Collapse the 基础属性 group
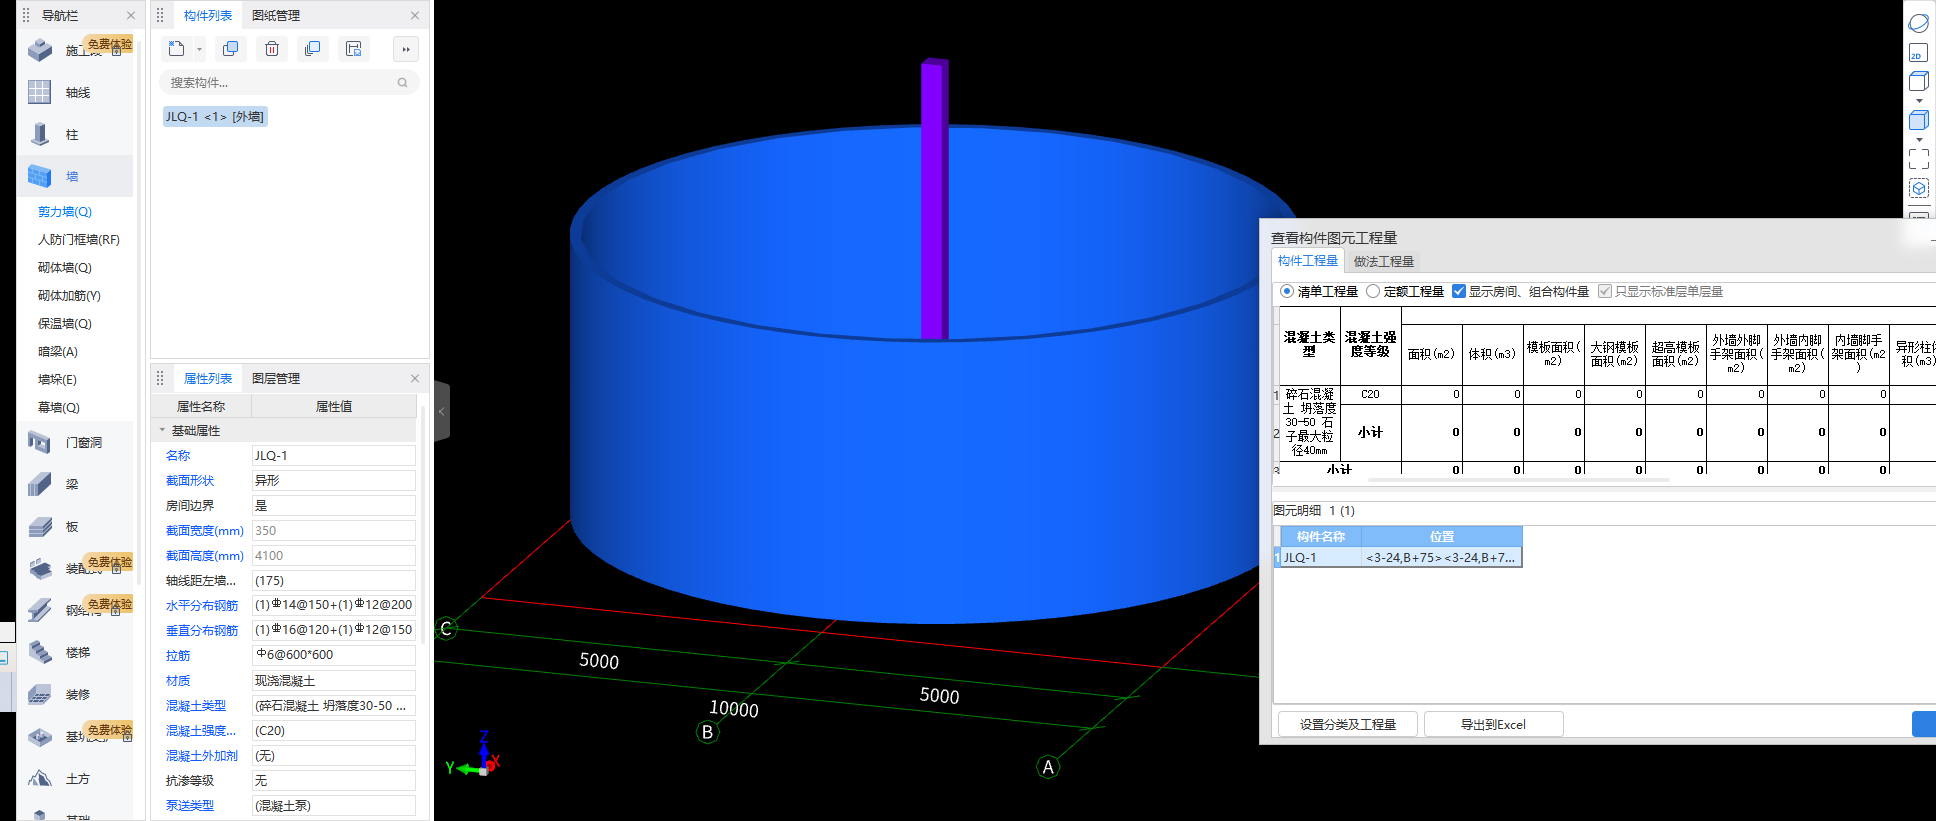The width and height of the screenshot is (1936, 821). pyautogui.click(x=162, y=431)
